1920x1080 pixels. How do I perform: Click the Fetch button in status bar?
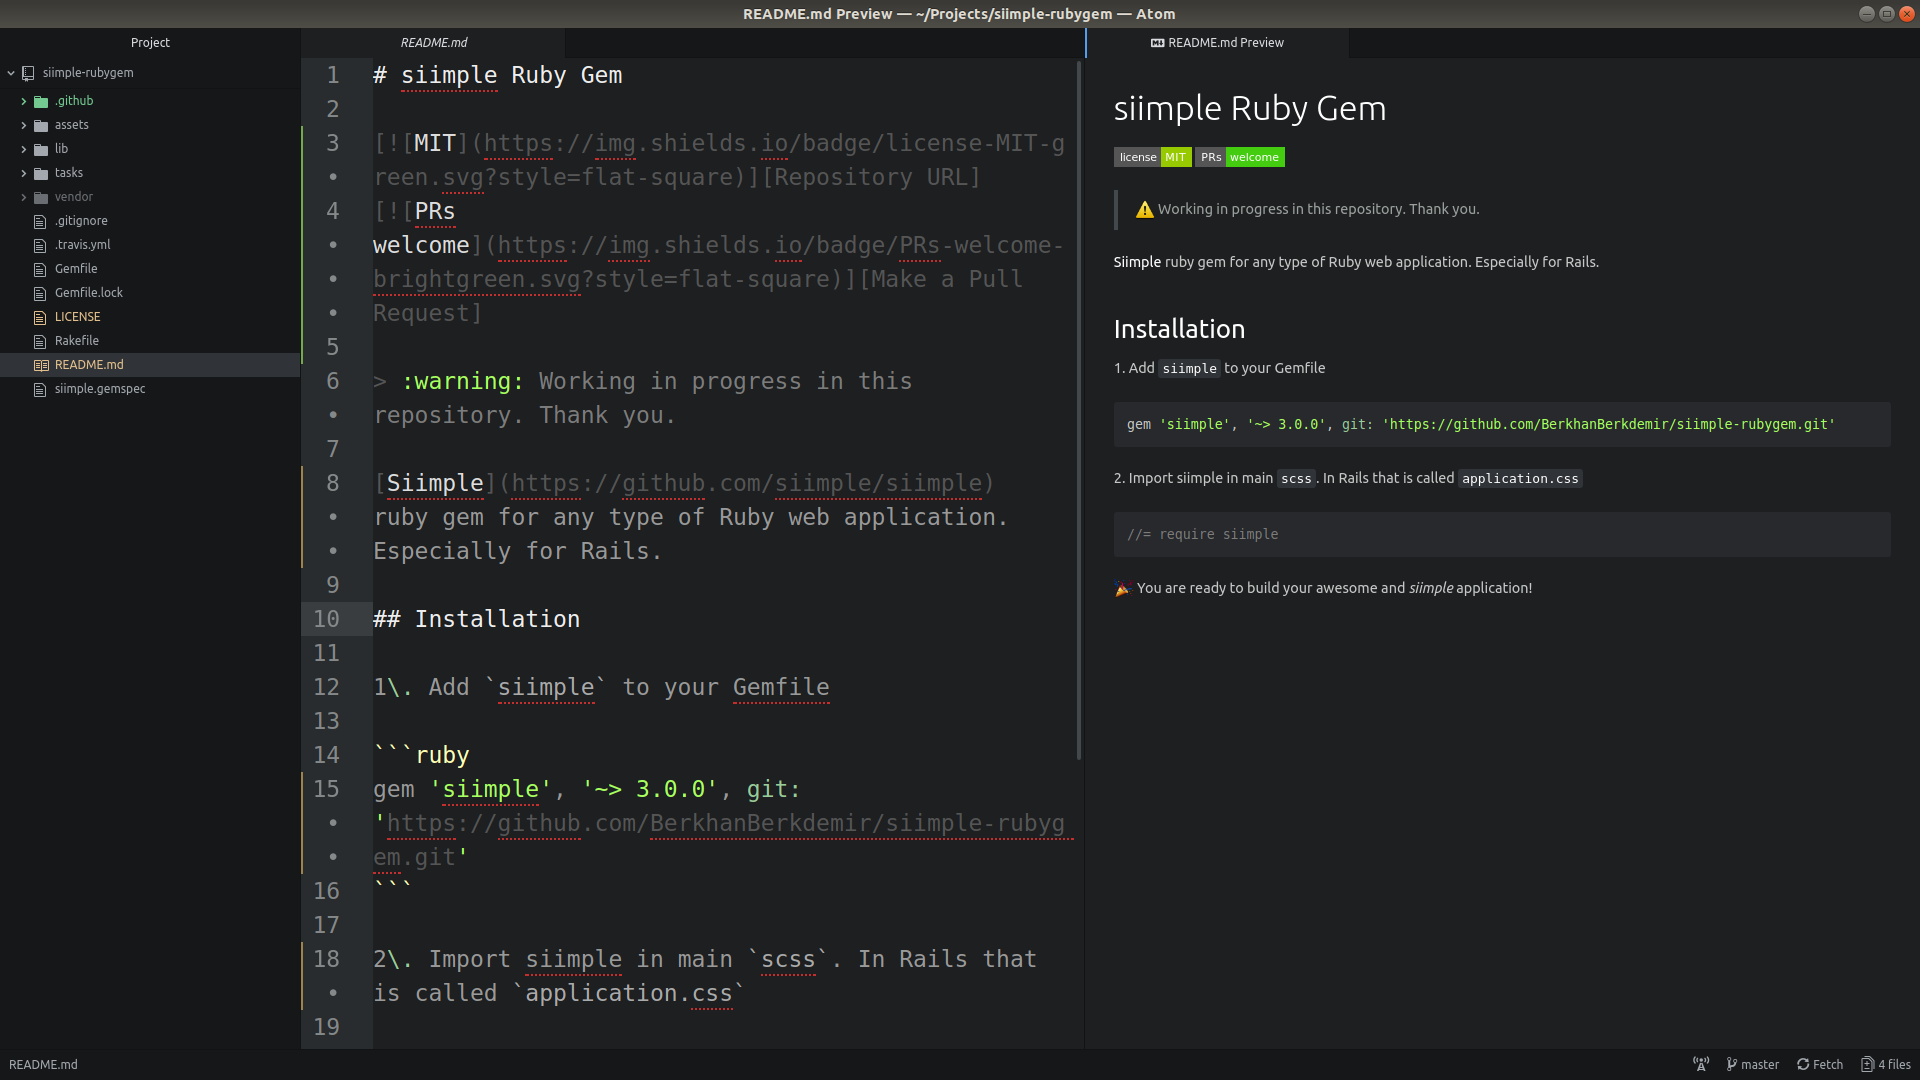(1820, 1064)
